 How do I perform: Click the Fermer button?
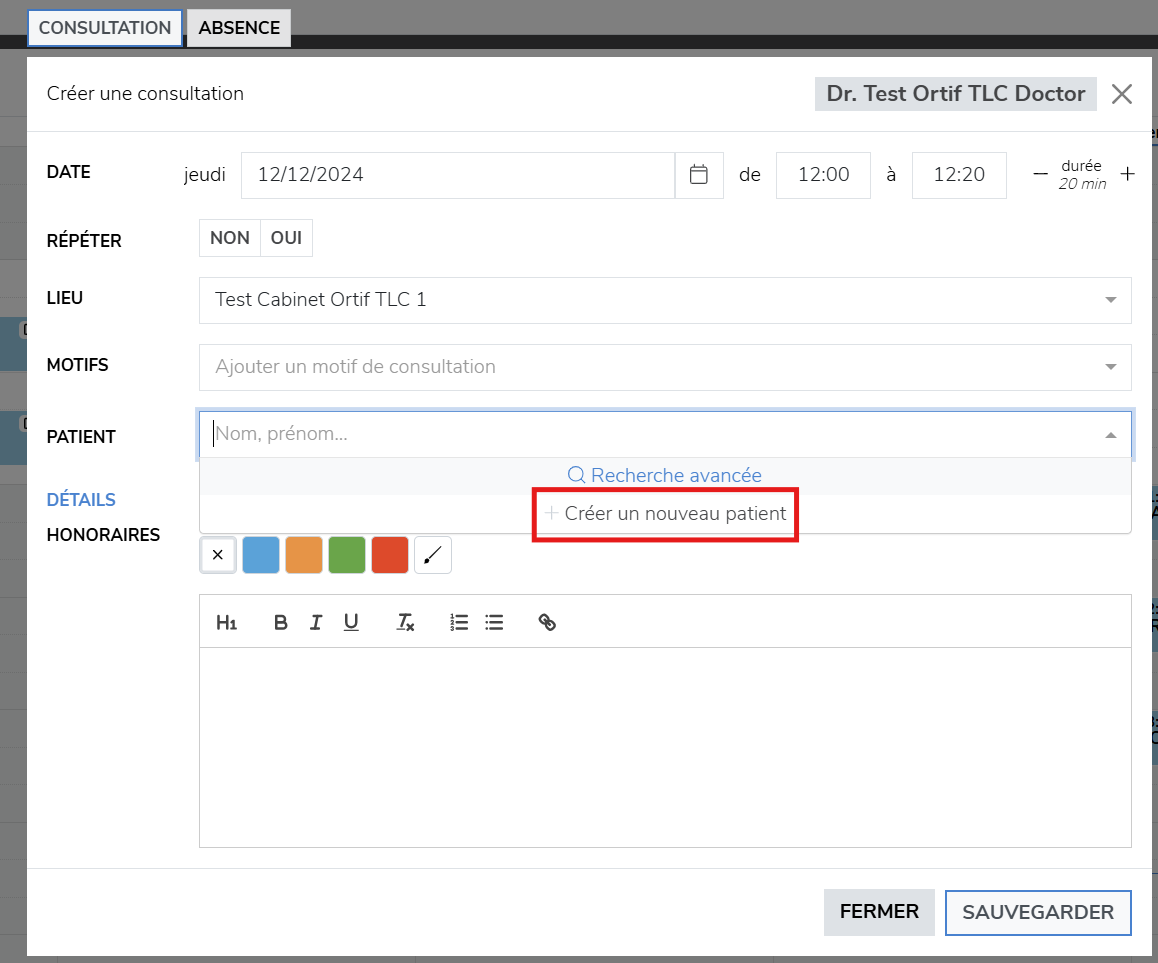[x=880, y=912]
